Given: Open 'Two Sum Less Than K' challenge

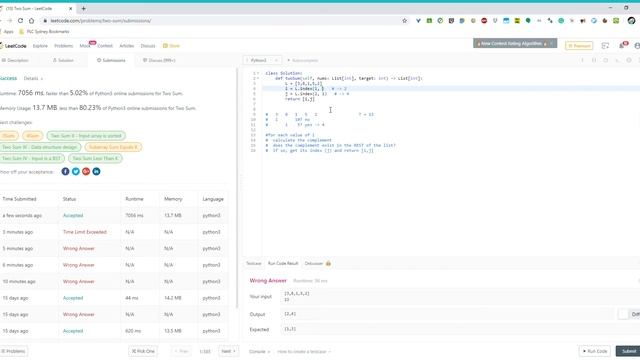Looking at the screenshot, I should pyautogui.click(x=95, y=158).
